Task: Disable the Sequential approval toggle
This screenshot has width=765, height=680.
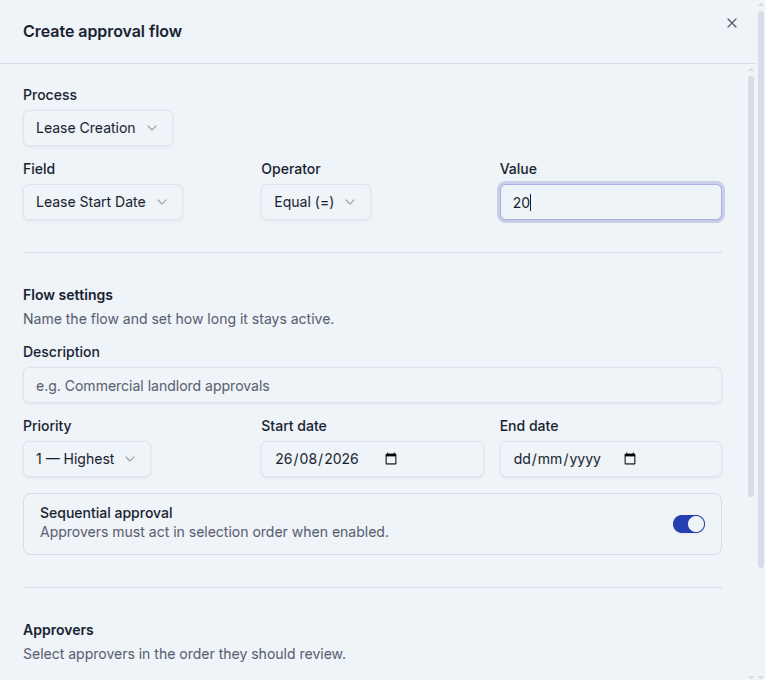Action: 688,524
